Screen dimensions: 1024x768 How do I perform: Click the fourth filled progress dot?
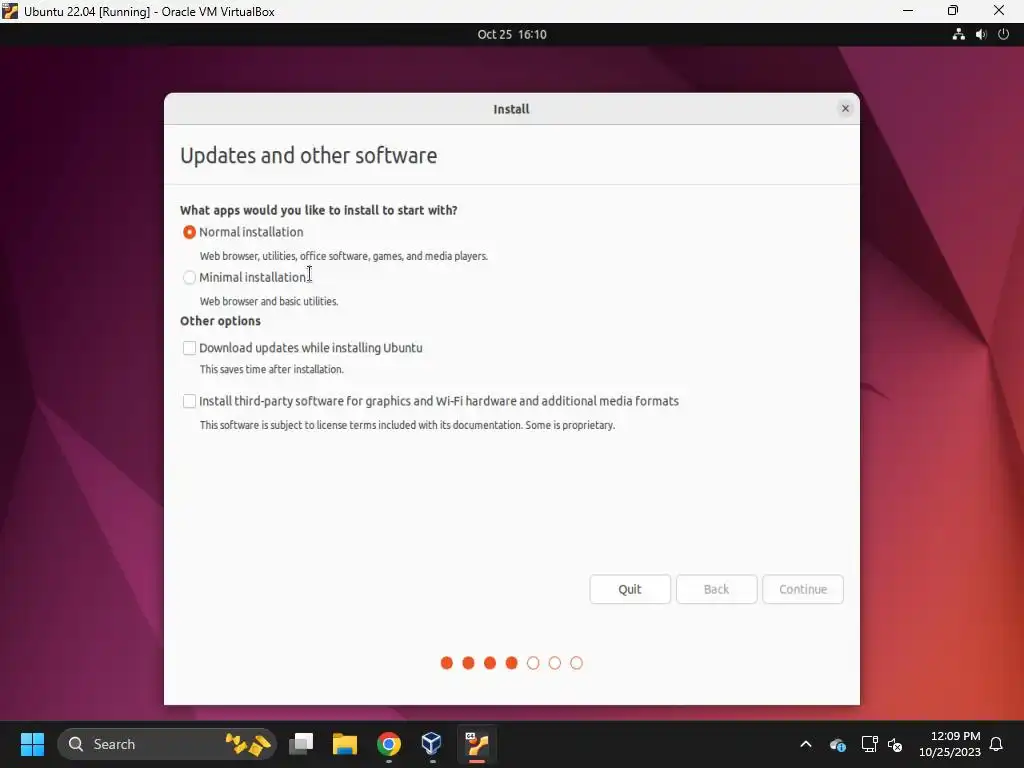[x=511, y=663]
